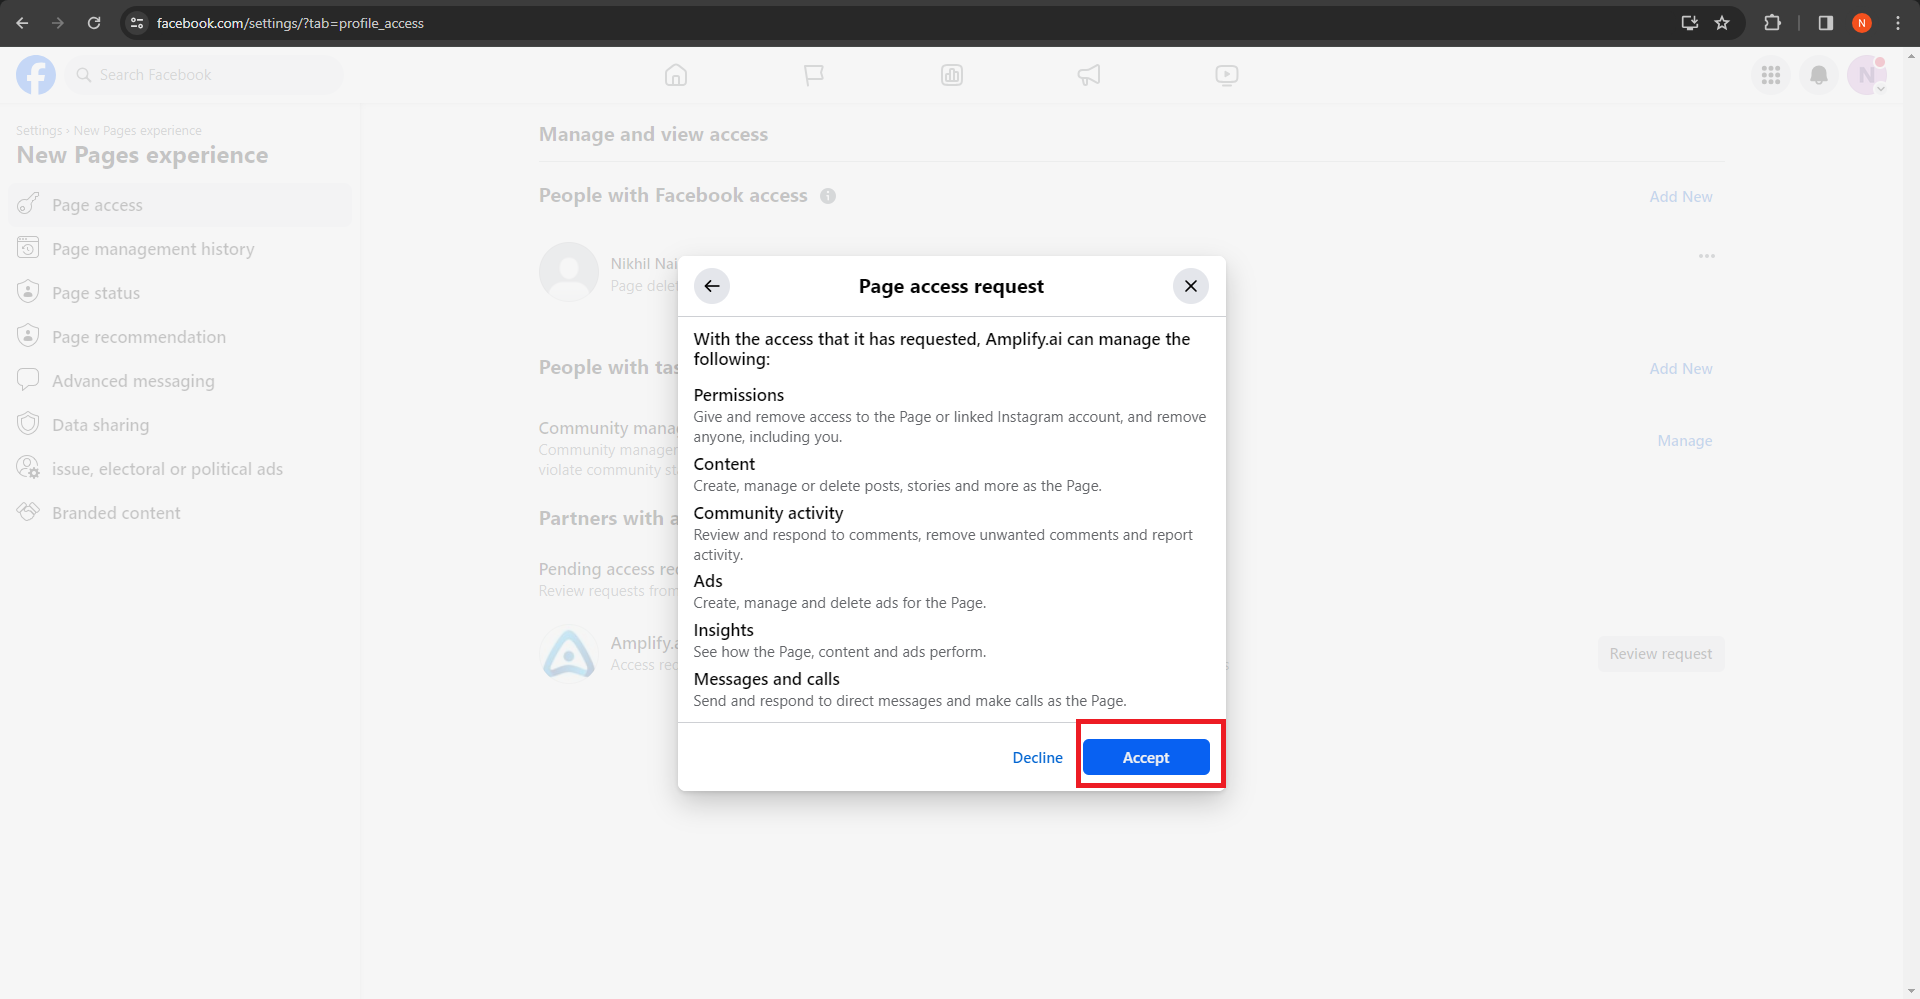Click the Messages and calls heading
Screen dimensions: 1920x999
(x=767, y=679)
